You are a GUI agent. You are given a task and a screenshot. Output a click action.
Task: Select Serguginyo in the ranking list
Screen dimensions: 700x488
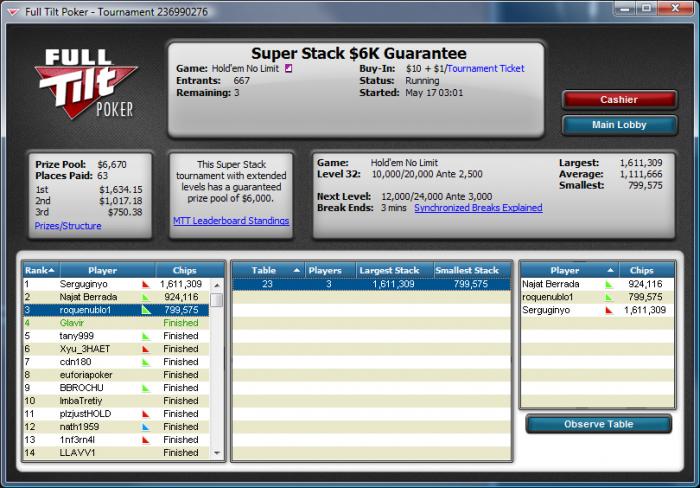(116, 284)
